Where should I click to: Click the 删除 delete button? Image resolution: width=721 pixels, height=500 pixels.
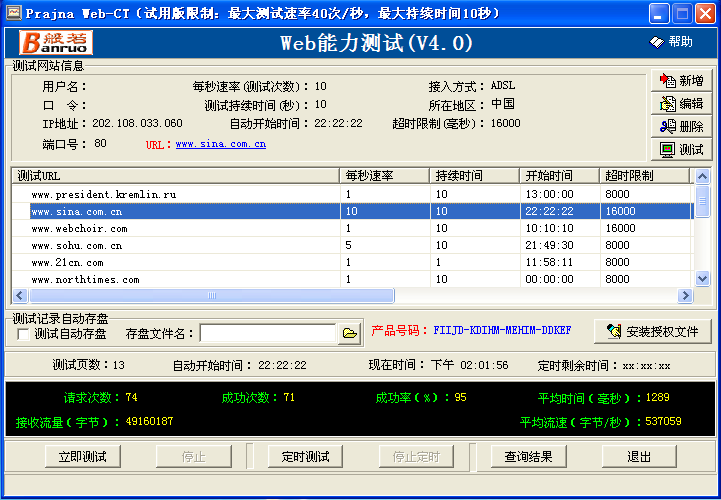click(681, 126)
